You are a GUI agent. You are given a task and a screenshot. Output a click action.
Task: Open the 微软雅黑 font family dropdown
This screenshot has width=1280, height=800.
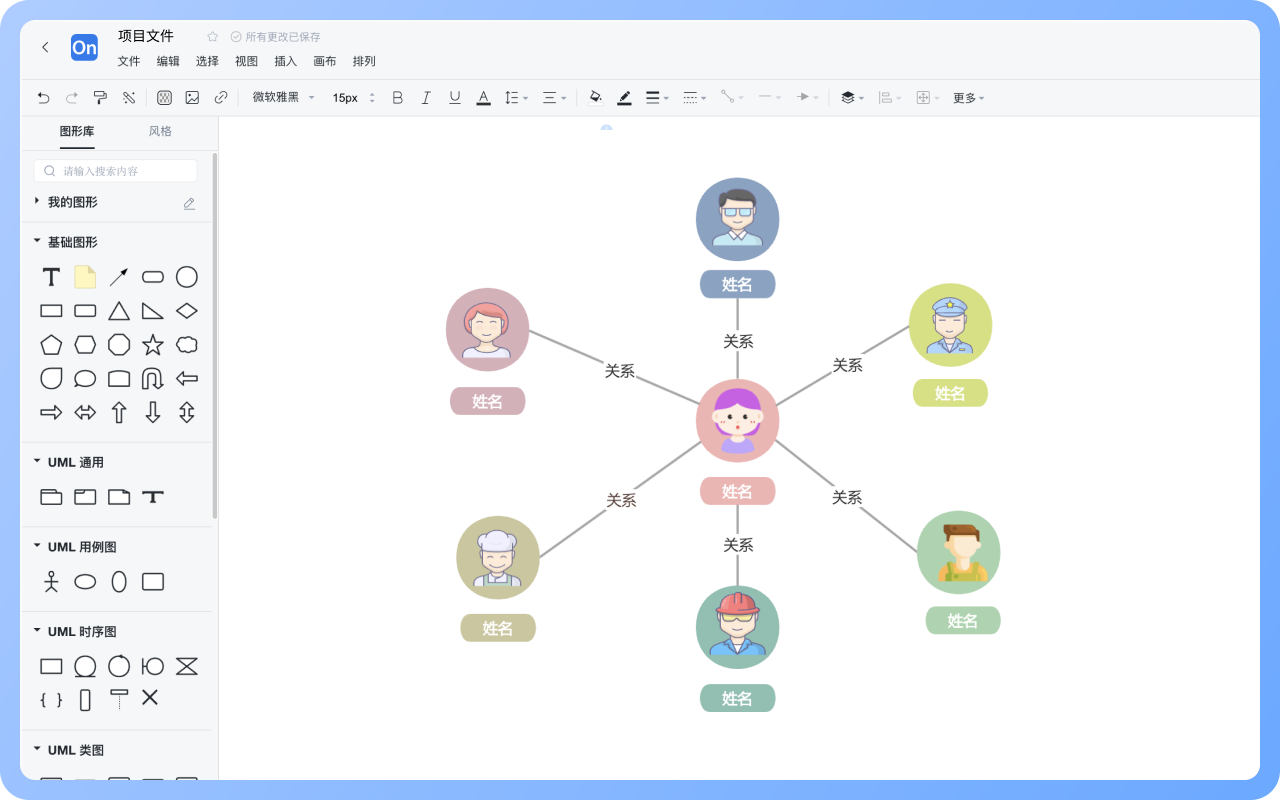click(283, 98)
